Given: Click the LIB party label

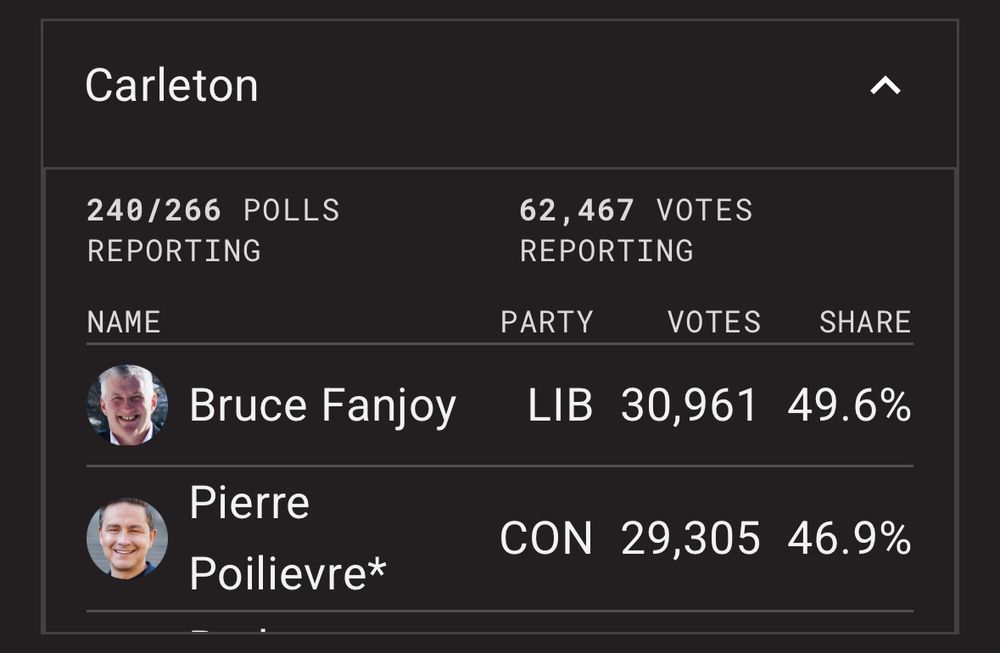Looking at the screenshot, I should coord(560,406).
